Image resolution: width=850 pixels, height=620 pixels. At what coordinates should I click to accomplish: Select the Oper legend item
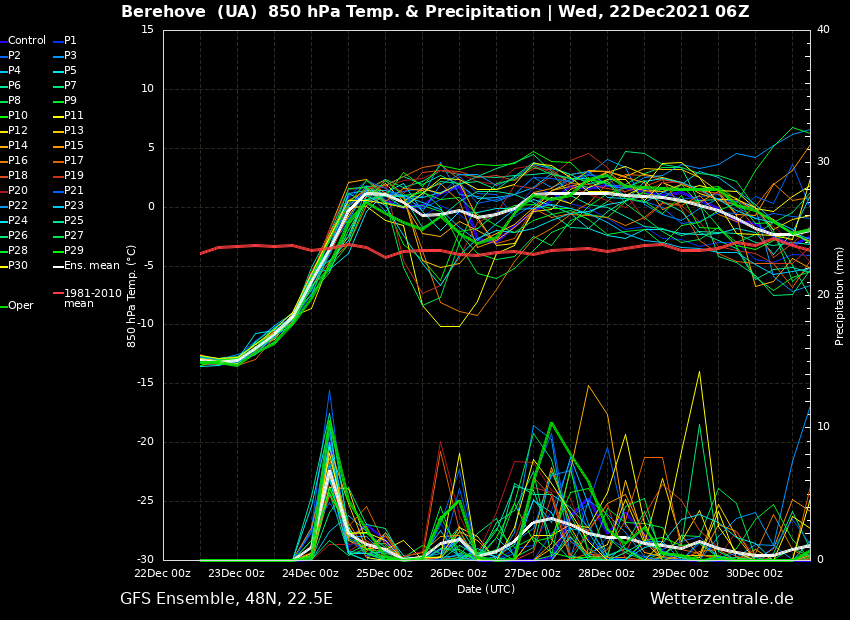21,306
